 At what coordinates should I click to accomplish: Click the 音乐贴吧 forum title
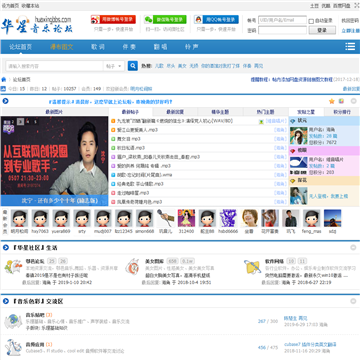pyautogui.click(x=36, y=315)
